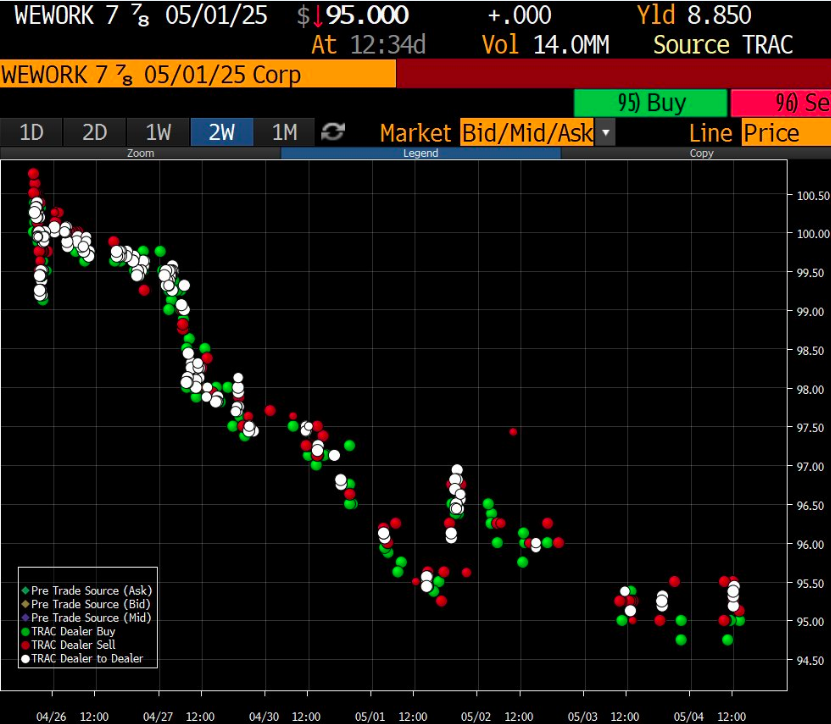Toggle TRAC Dealer Sell legend entry

(68, 645)
